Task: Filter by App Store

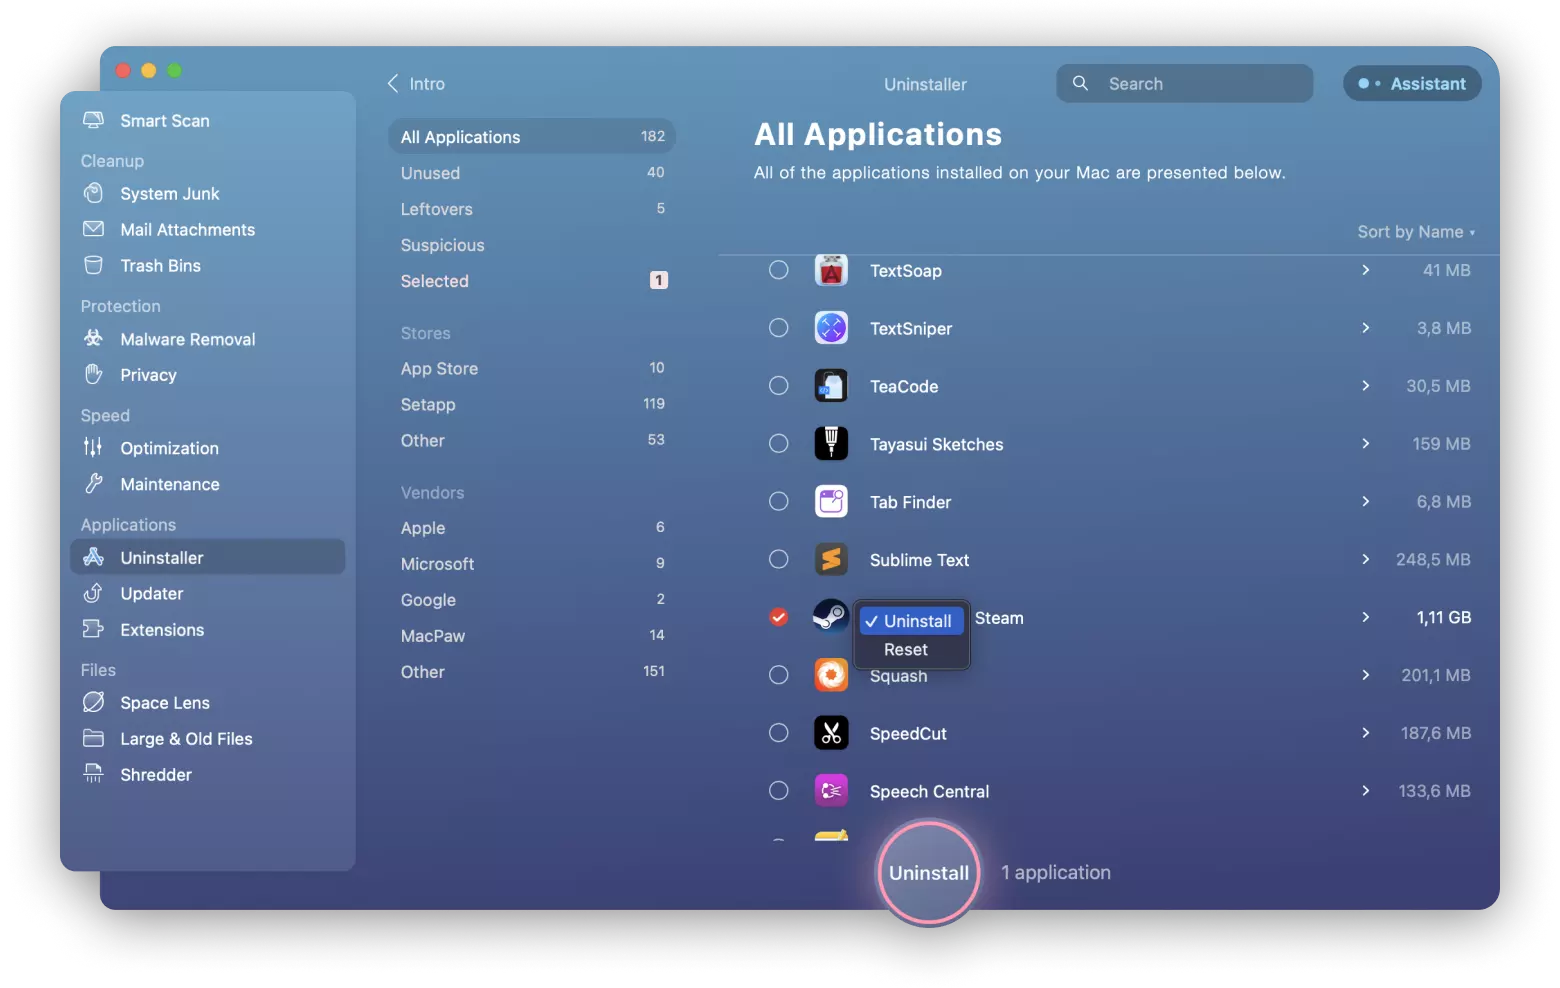Action: 532,368
